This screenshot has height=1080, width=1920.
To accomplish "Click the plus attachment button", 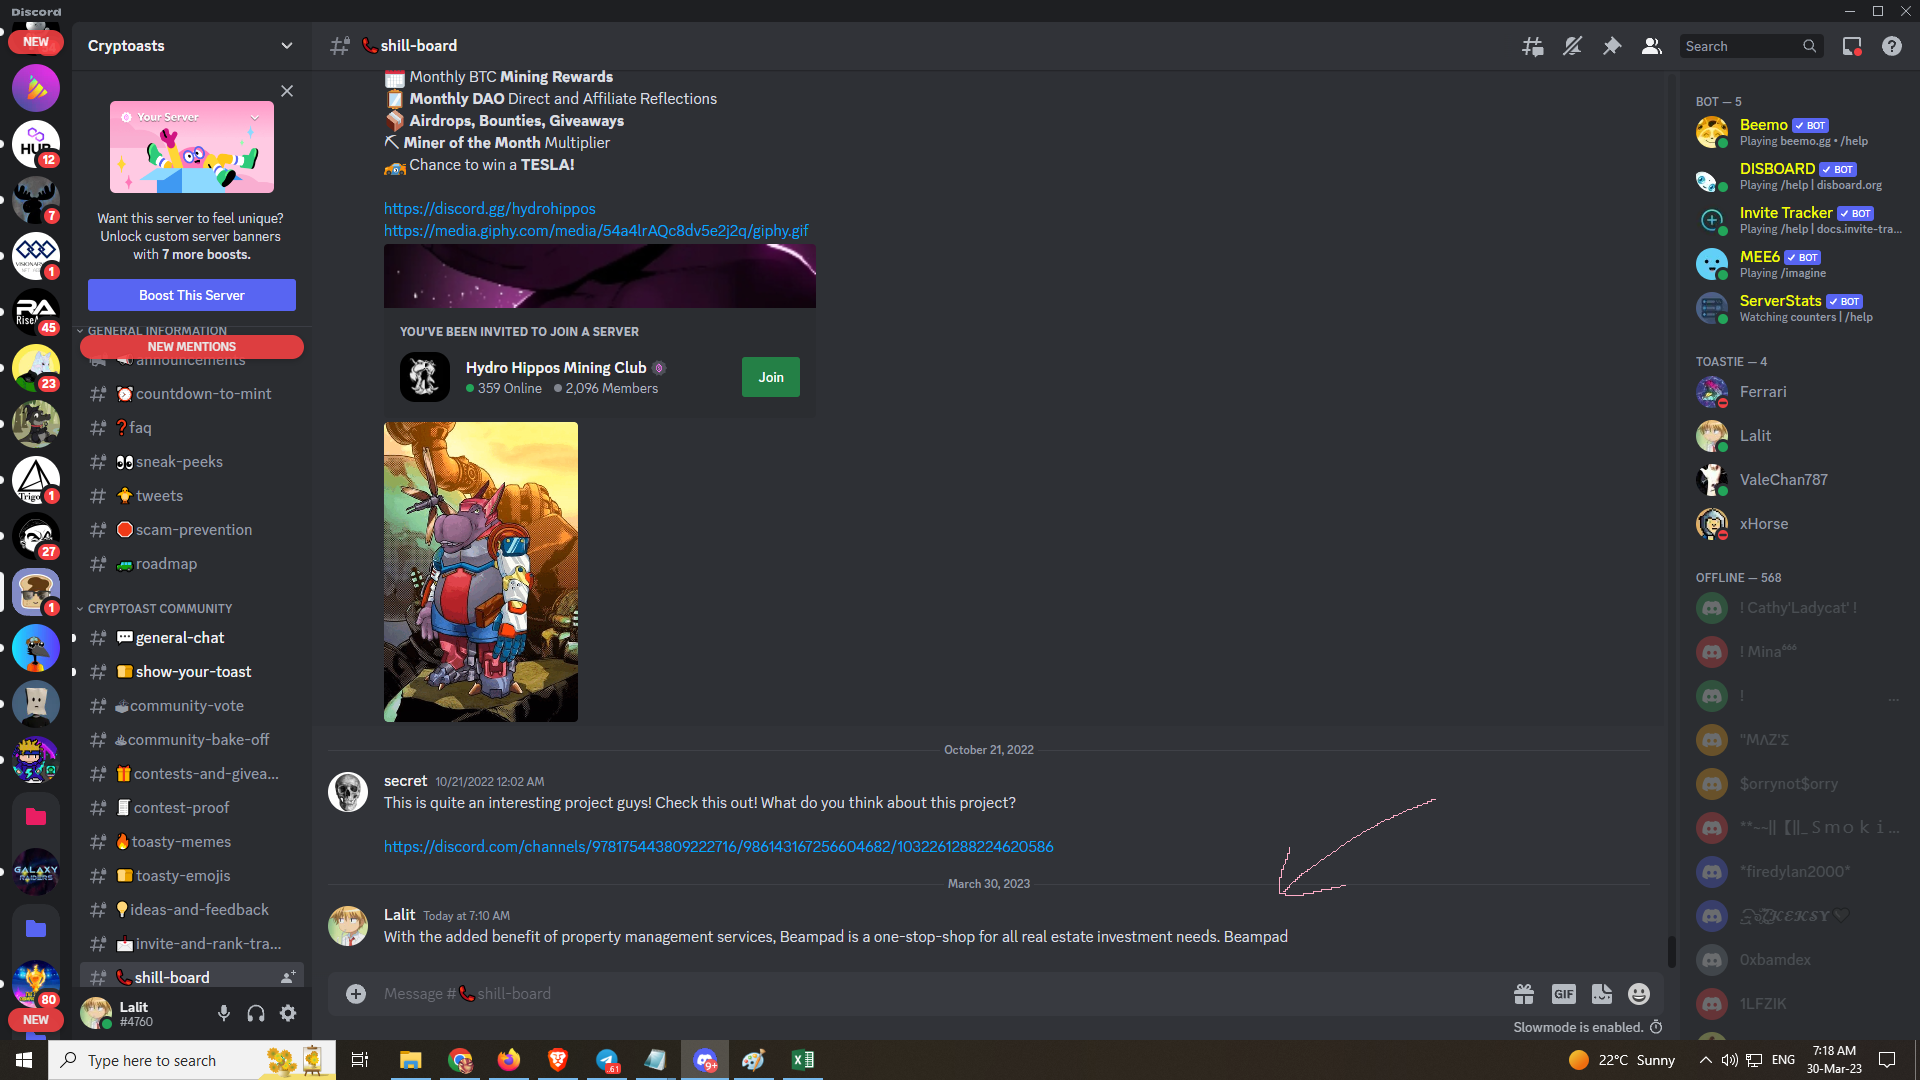I will point(356,994).
